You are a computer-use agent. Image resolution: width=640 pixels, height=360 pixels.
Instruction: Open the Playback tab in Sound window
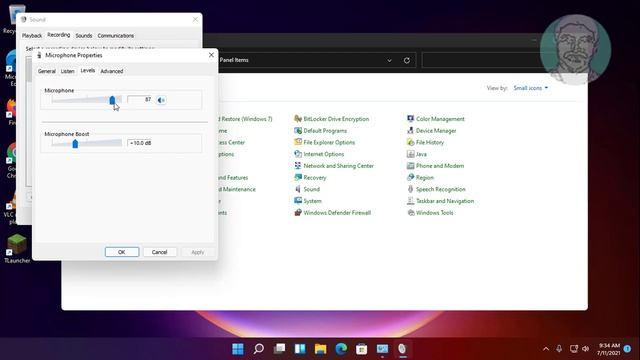click(32, 36)
